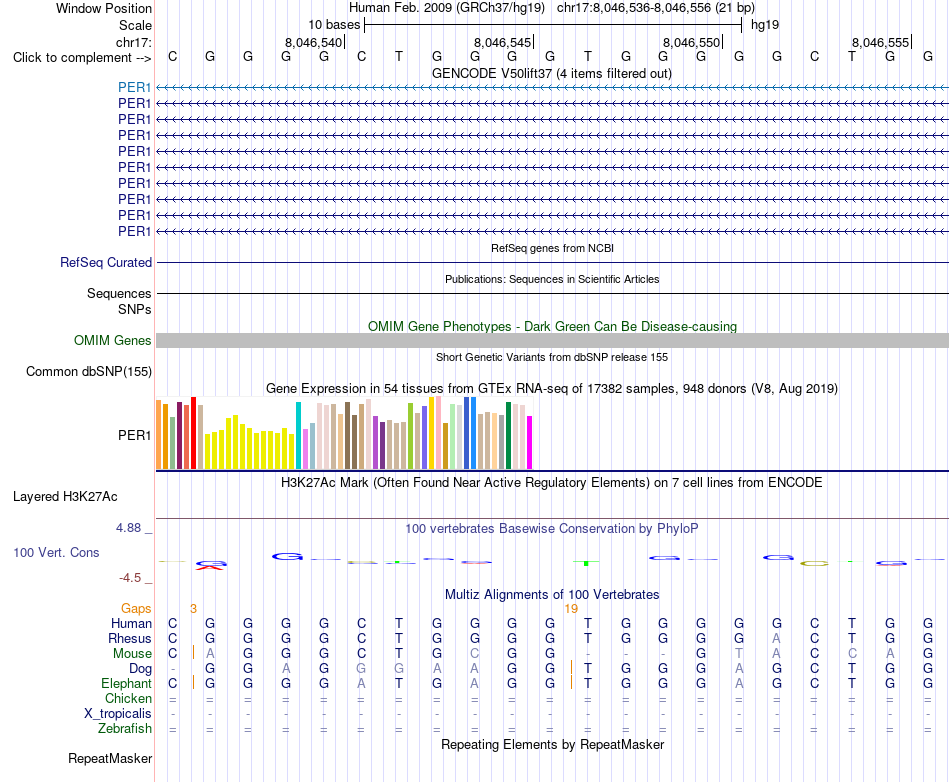
Task: Click position marker 8,046,545
Action: tap(502, 42)
